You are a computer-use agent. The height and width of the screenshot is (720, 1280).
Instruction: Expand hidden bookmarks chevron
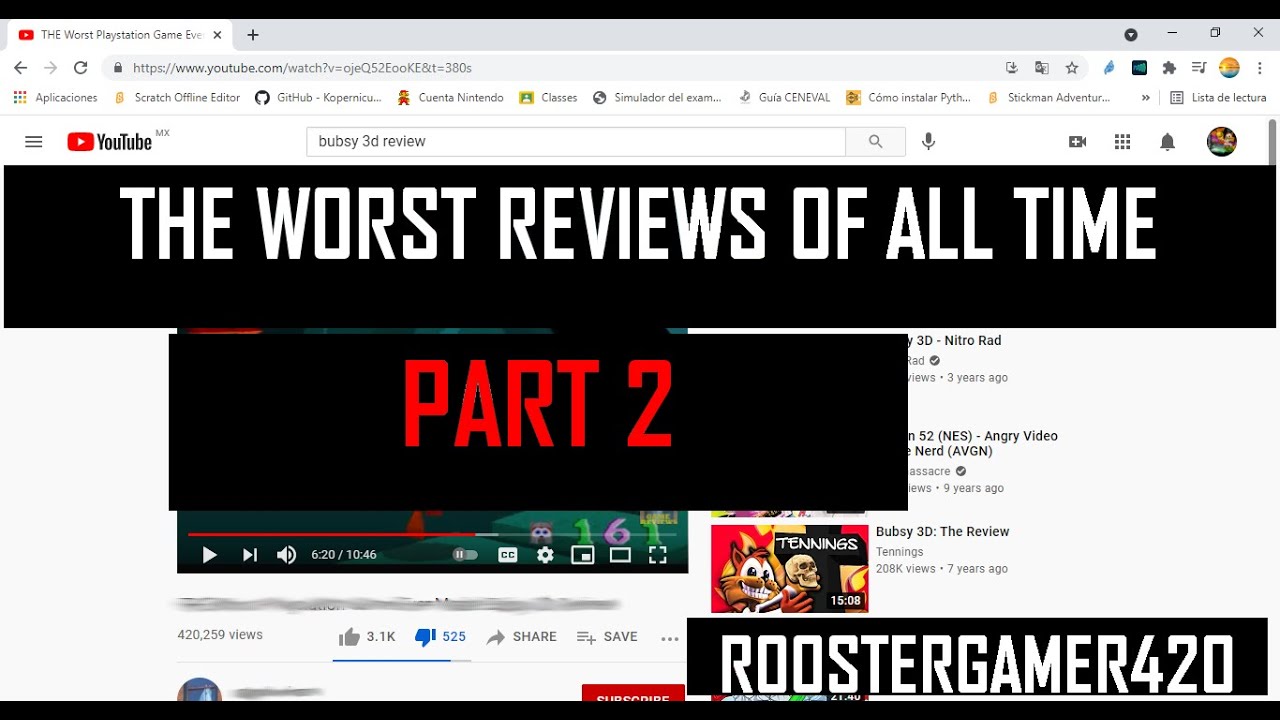click(x=1145, y=98)
